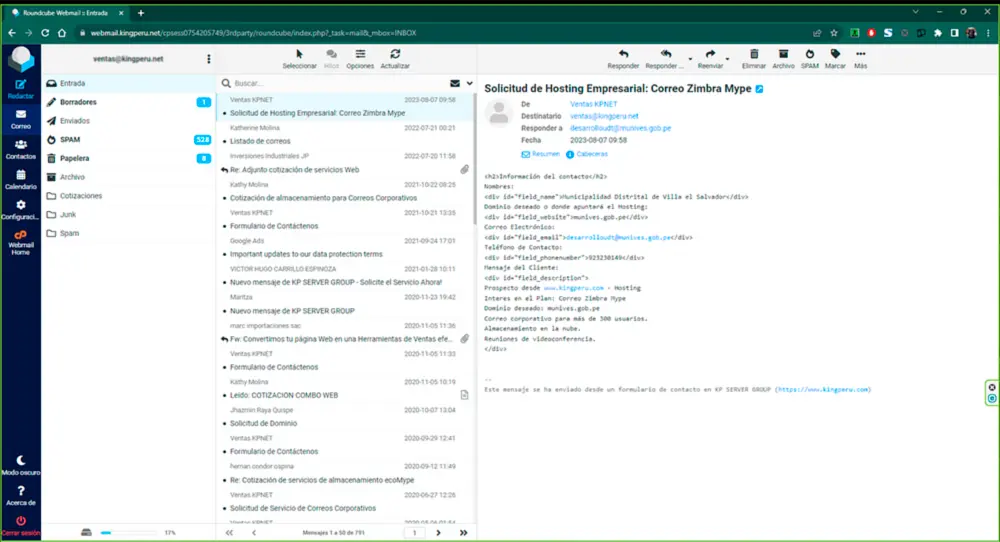Go to next page of messages

click(x=438, y=532)
